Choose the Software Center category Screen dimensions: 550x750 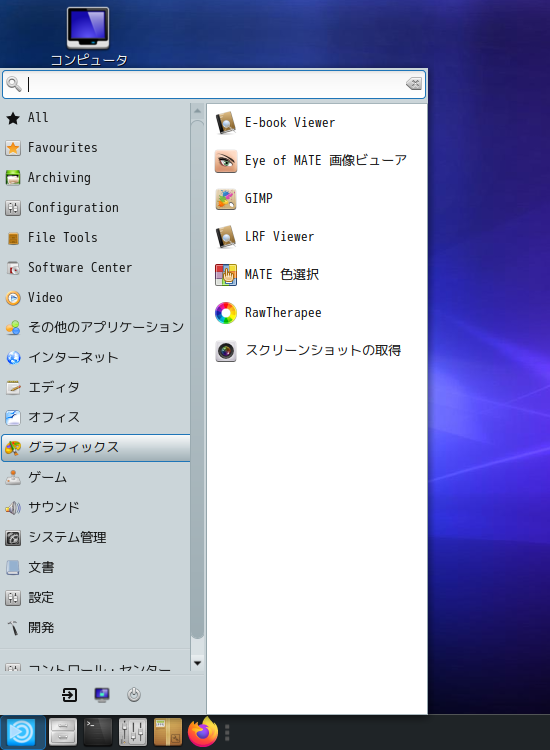click(x=96, y=267)
